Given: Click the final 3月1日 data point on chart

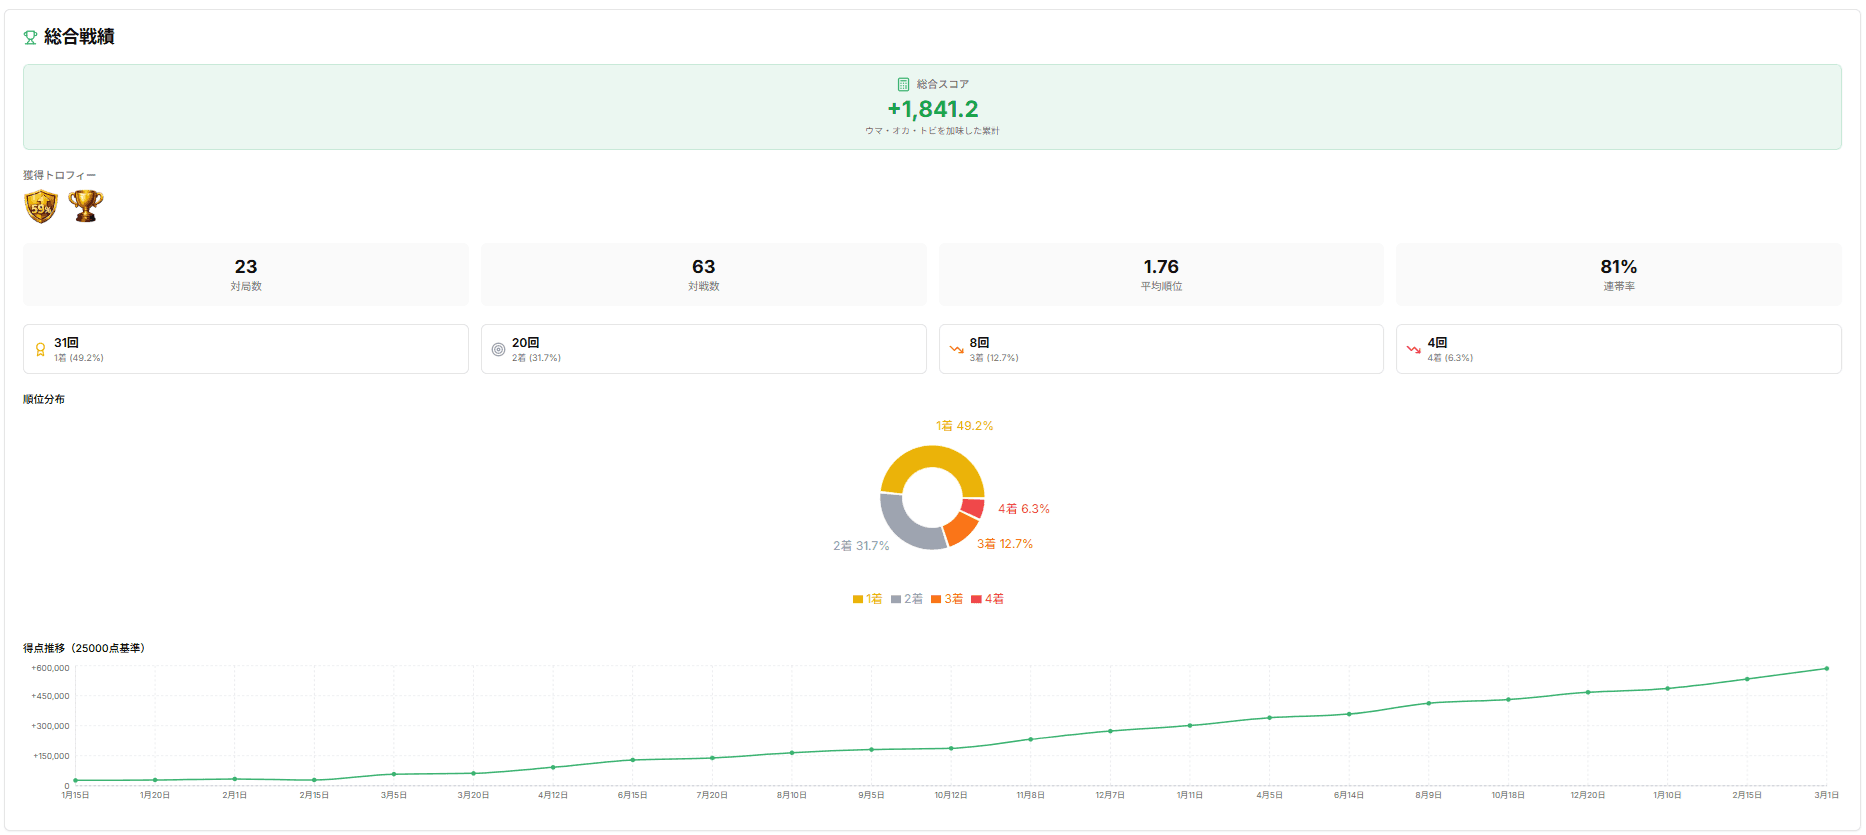Looking at the screenshot, I should (1826, 669).
